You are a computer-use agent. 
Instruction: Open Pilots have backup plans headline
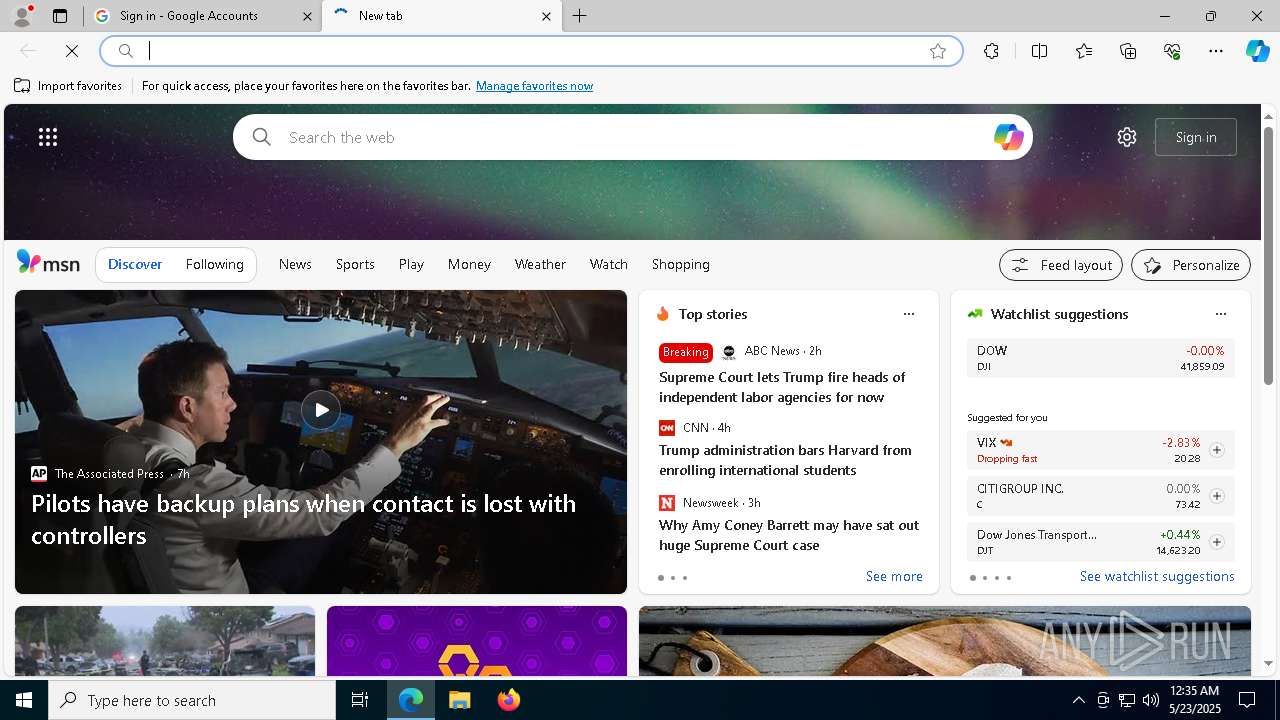click(304, 519)
